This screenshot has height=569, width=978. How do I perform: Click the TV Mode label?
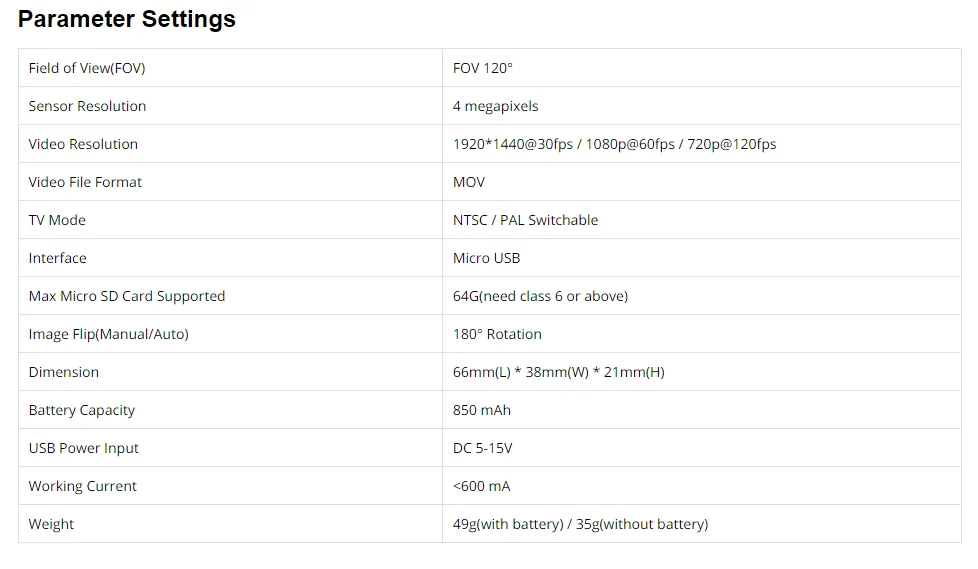[x=57, y=220]
